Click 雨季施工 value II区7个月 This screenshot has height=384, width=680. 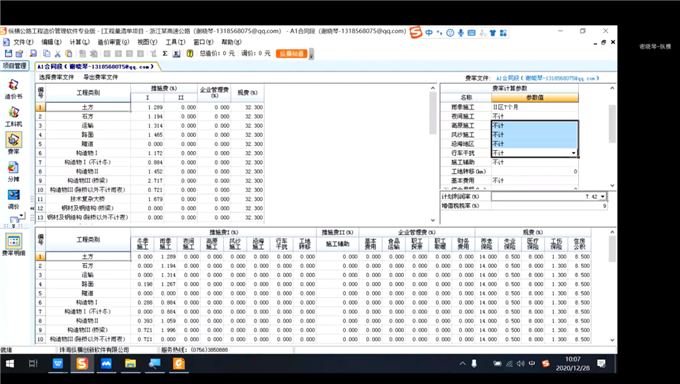pos(535,107)
